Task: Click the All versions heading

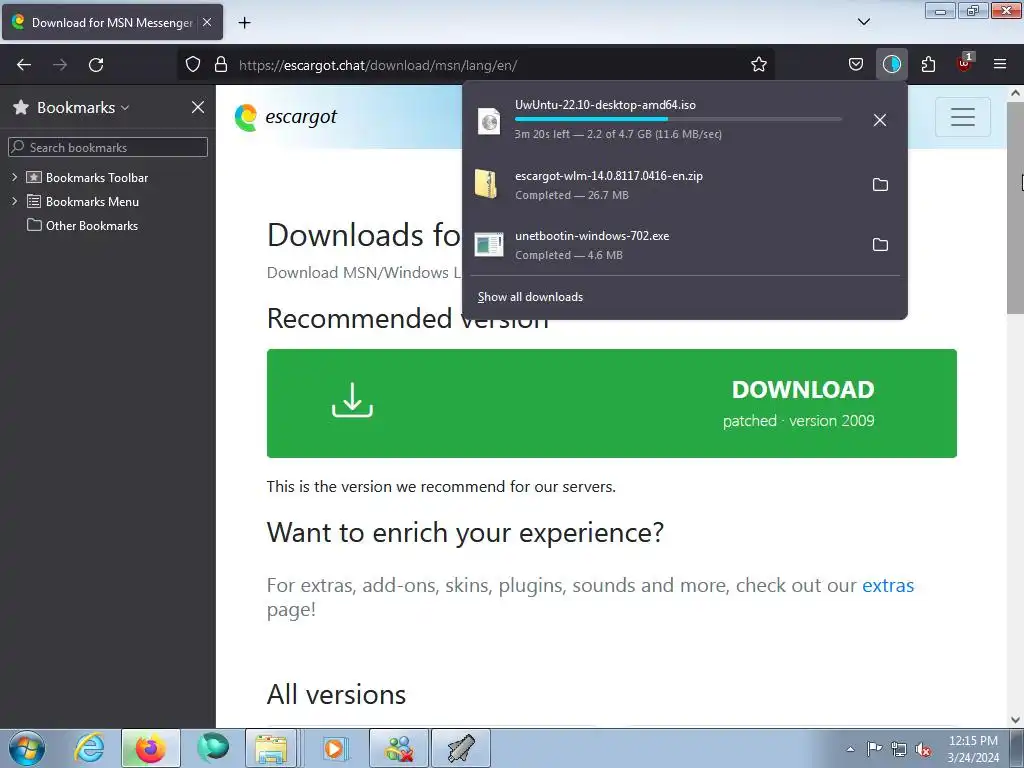Action: pyautogui.click(x=336, y=694)
